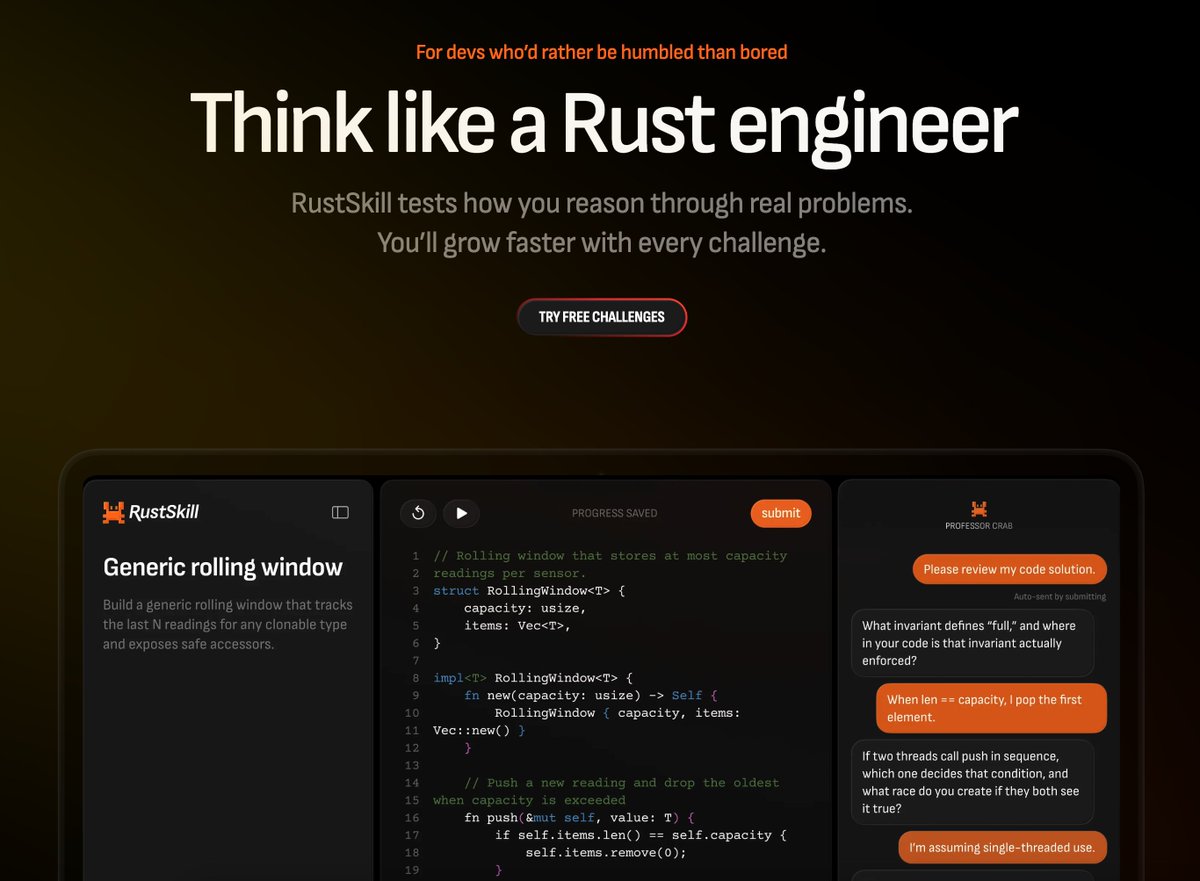Click the 'Auto-sent by submitting' note
The image size is (1200, 881).
pyautogui.click(x=1060, y=597)
